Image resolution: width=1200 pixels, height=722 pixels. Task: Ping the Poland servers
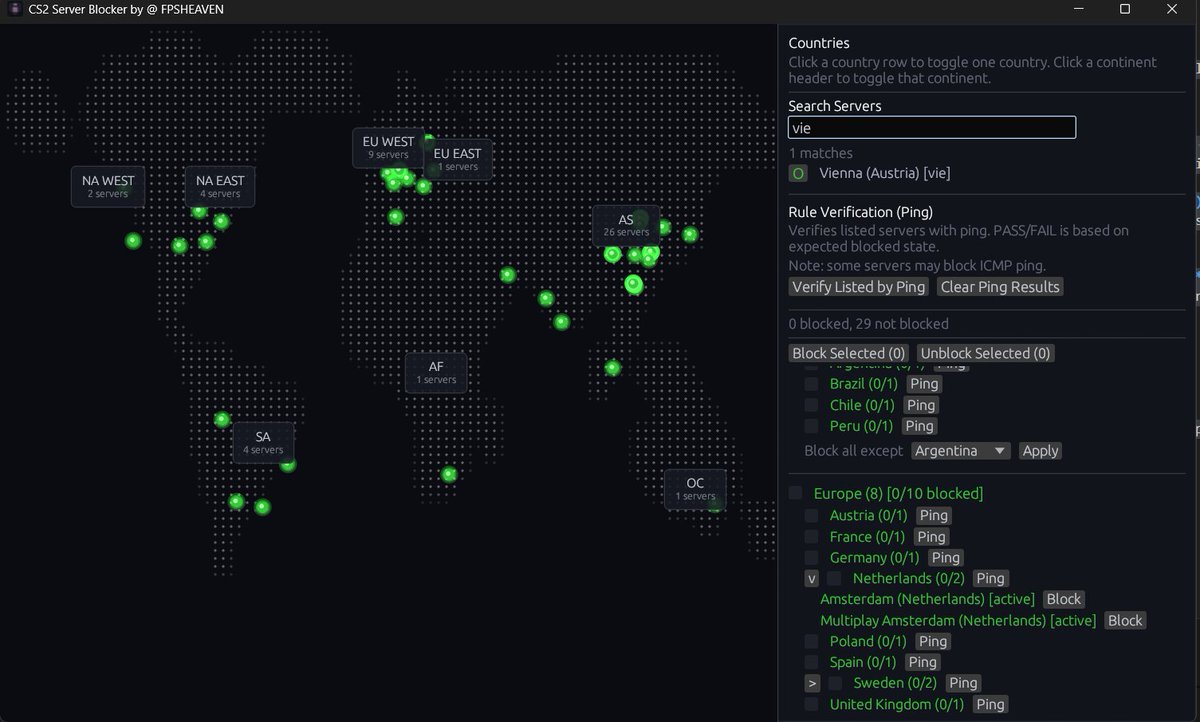point(933,642)
